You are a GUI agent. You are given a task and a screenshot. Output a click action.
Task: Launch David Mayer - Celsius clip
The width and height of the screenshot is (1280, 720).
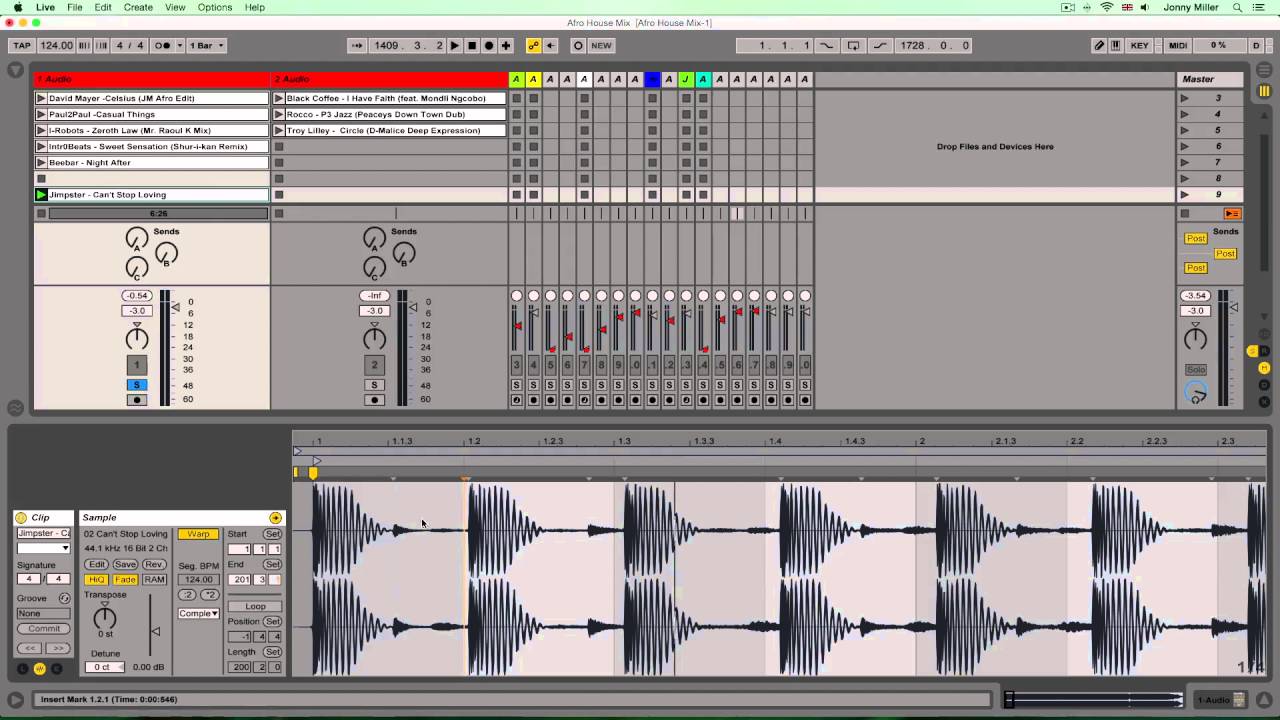point(41,98)
